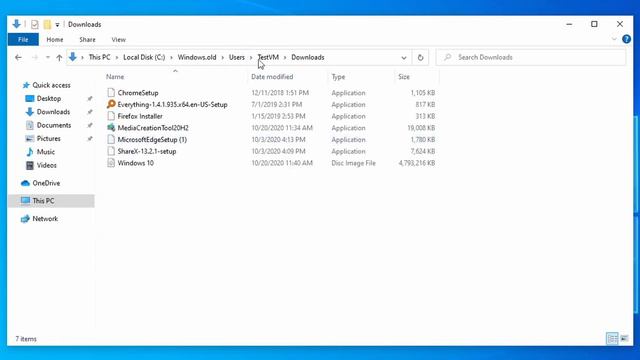Image resolution: width=640 pixels, height=360 pixels.
Task: Click the MicrosoftEdgeSetup (1) file icon
Action: pyautogui.click(x=111, y=140)
